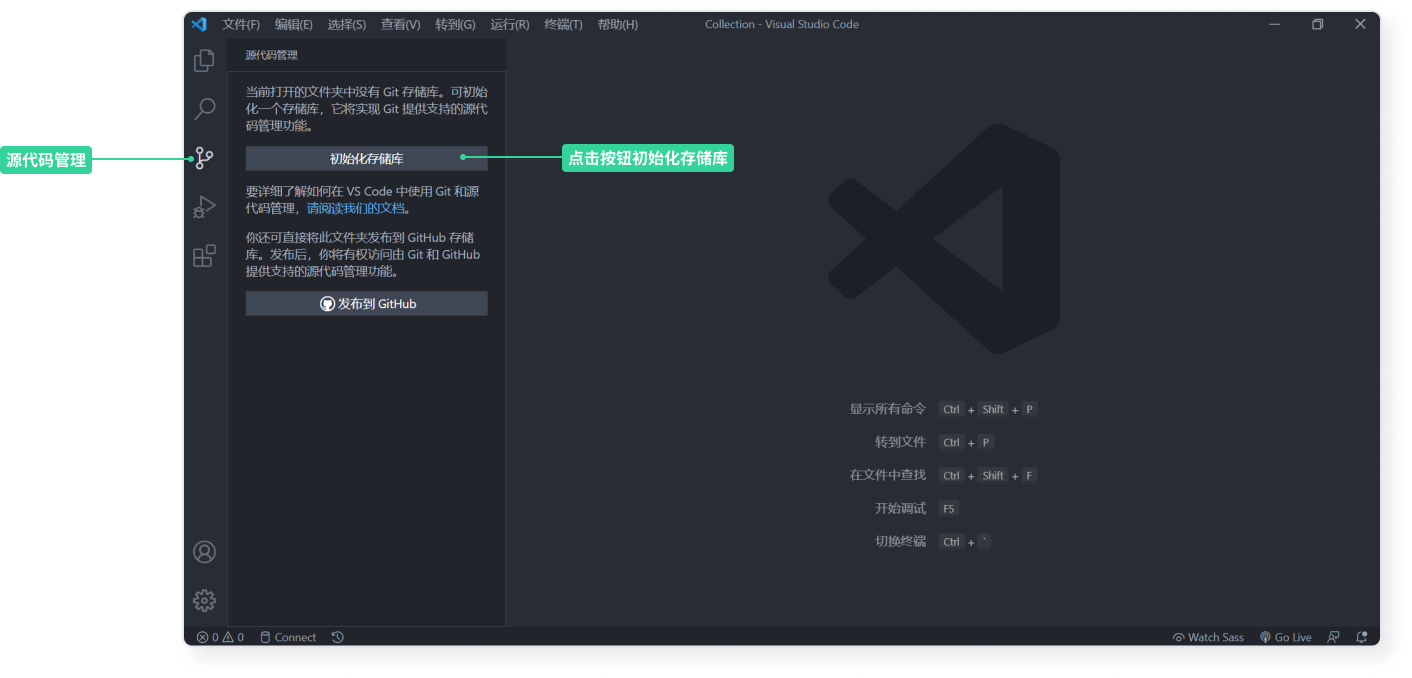
Task: Click the 在文件中查找 shortcut label
Action: [x=888, y=475]
